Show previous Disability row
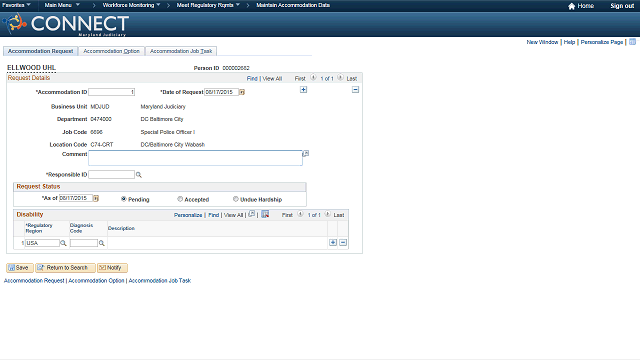The width and height of the screenshot is (640, 360). pyautogui.click(x=300, y=214)
